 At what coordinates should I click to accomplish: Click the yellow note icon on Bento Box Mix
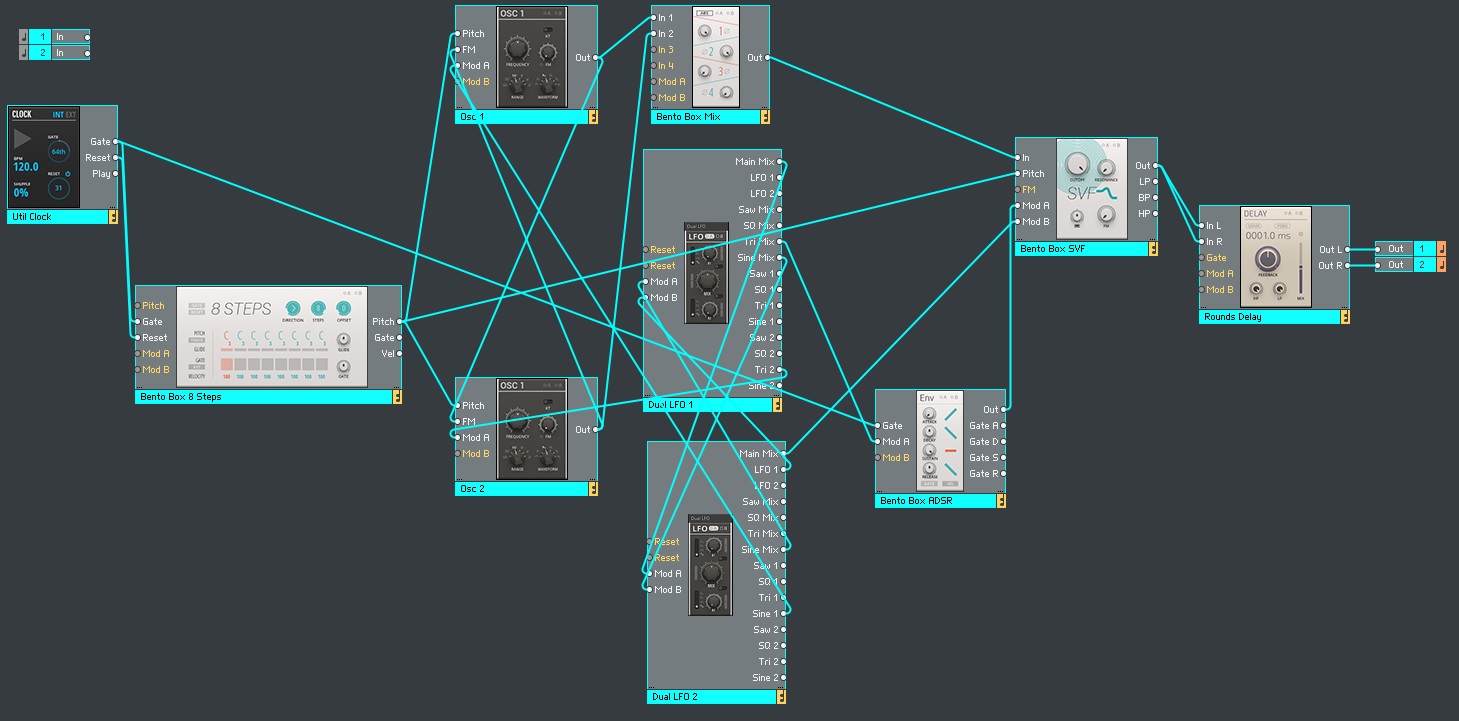tap(765, 116)
